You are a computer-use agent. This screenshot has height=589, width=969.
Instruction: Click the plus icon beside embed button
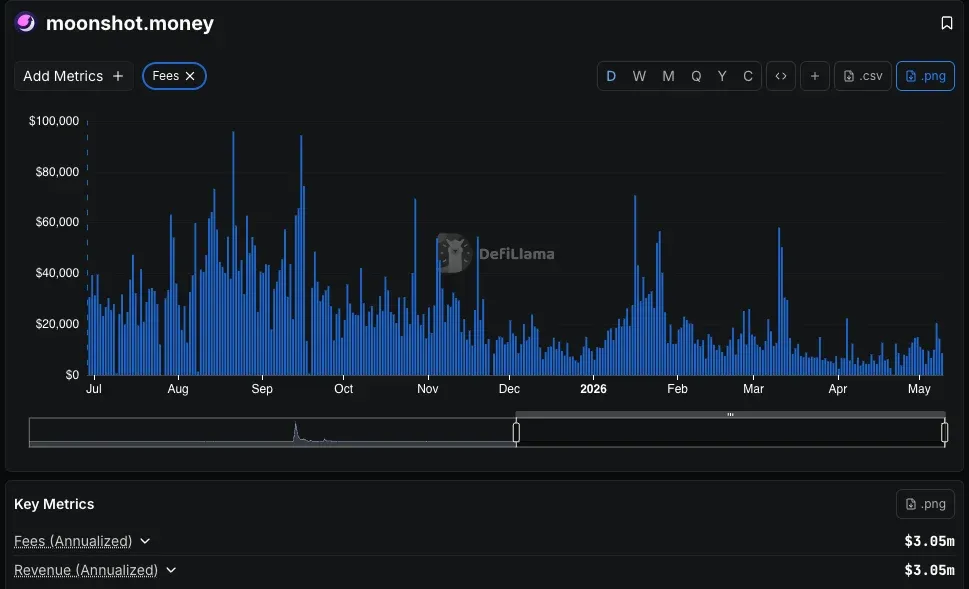[x=815, y=76]
